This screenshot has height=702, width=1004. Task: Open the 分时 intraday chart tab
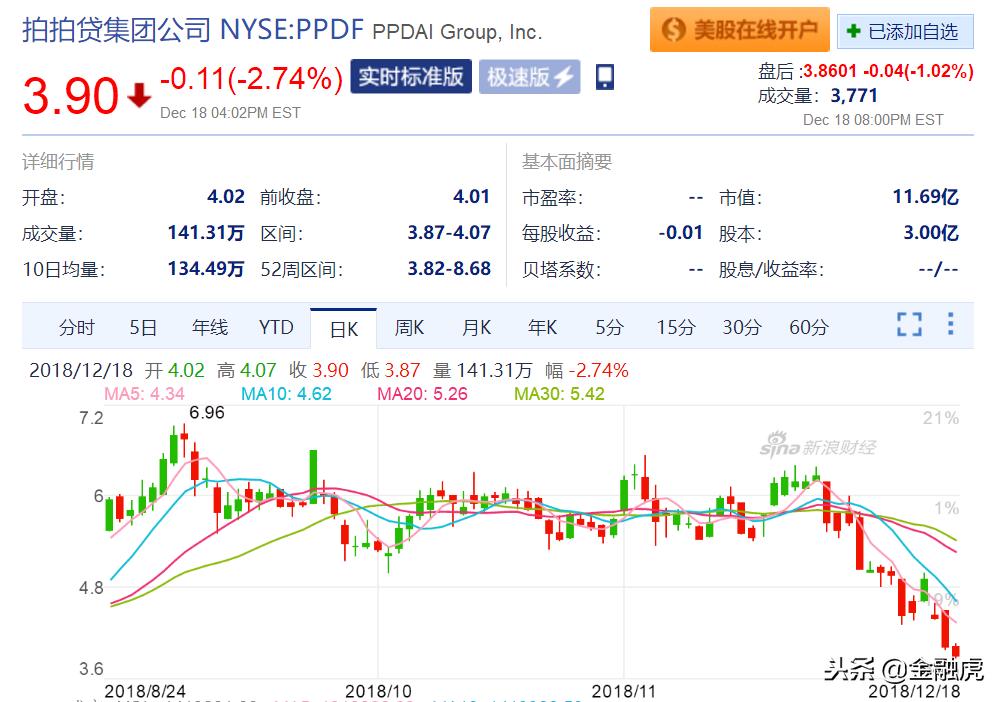[x=76, y=327]
